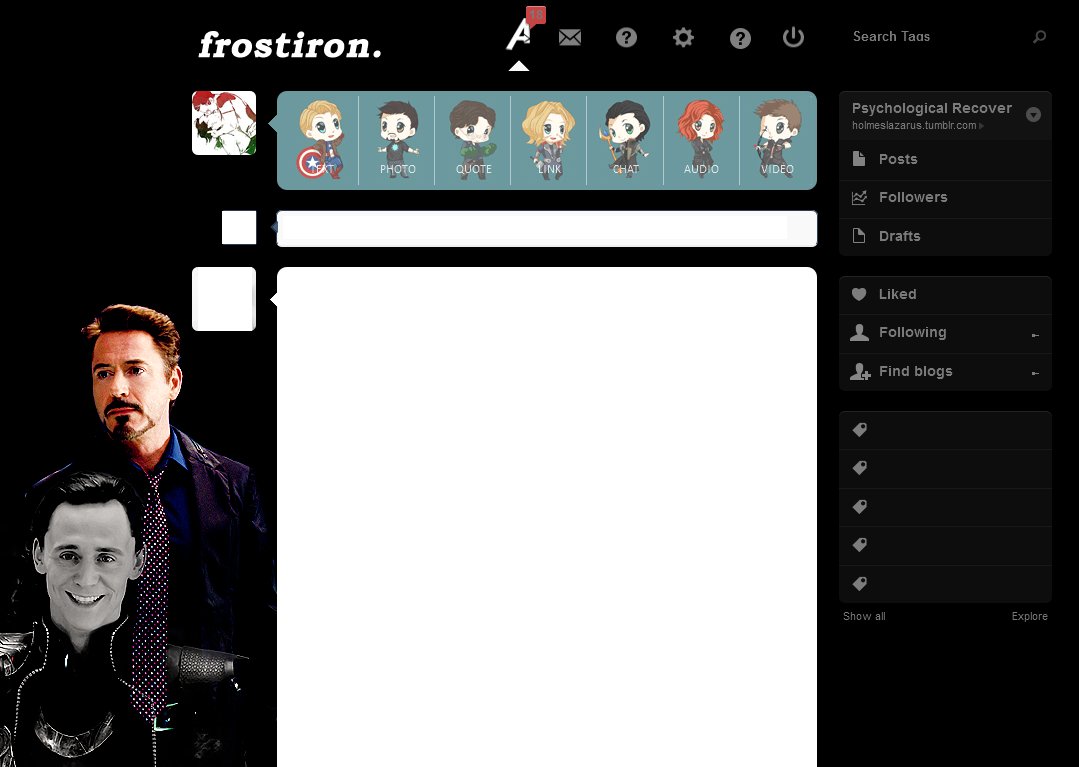
Task: Click the third tracked tag icon
Action: (859, 507)
